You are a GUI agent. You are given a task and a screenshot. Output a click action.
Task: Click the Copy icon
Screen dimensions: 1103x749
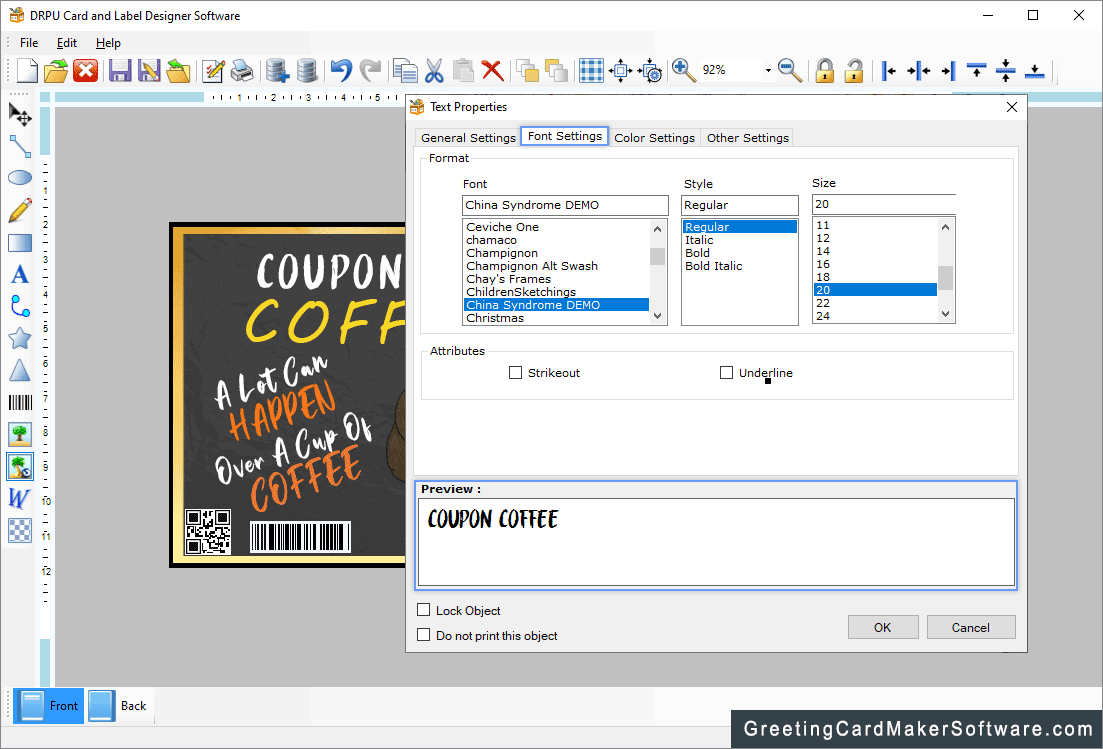[405, 70]
